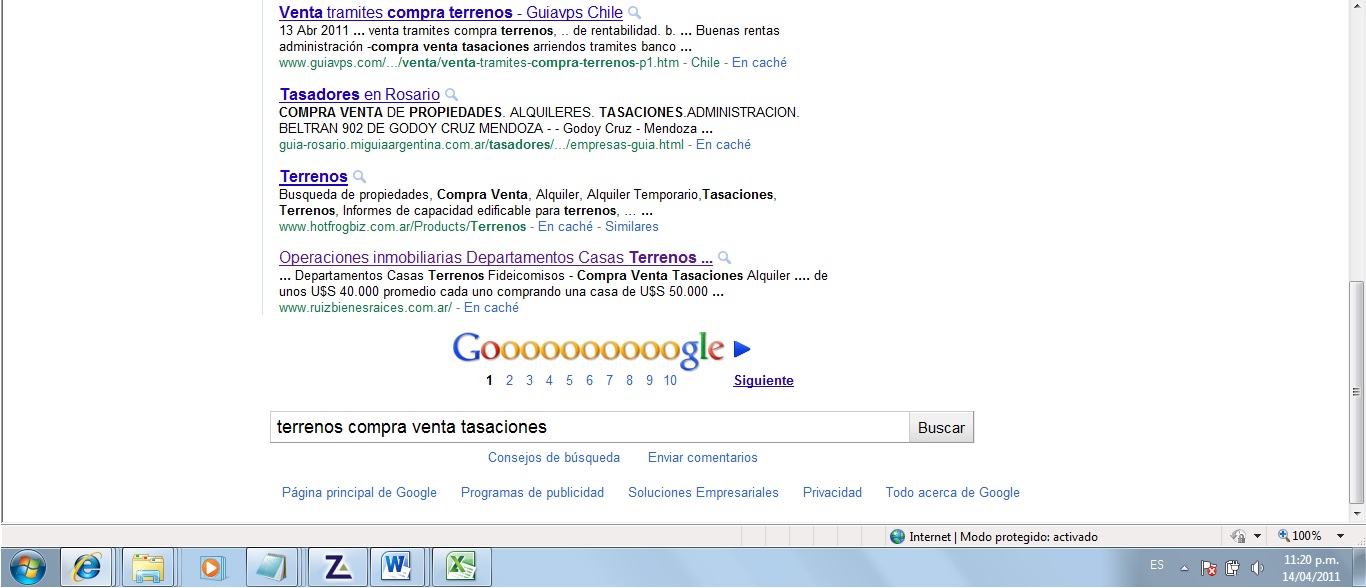The image size is (1366, 588).
Task: Click the Internet zone globe in status bar
Action: [897, 537]
